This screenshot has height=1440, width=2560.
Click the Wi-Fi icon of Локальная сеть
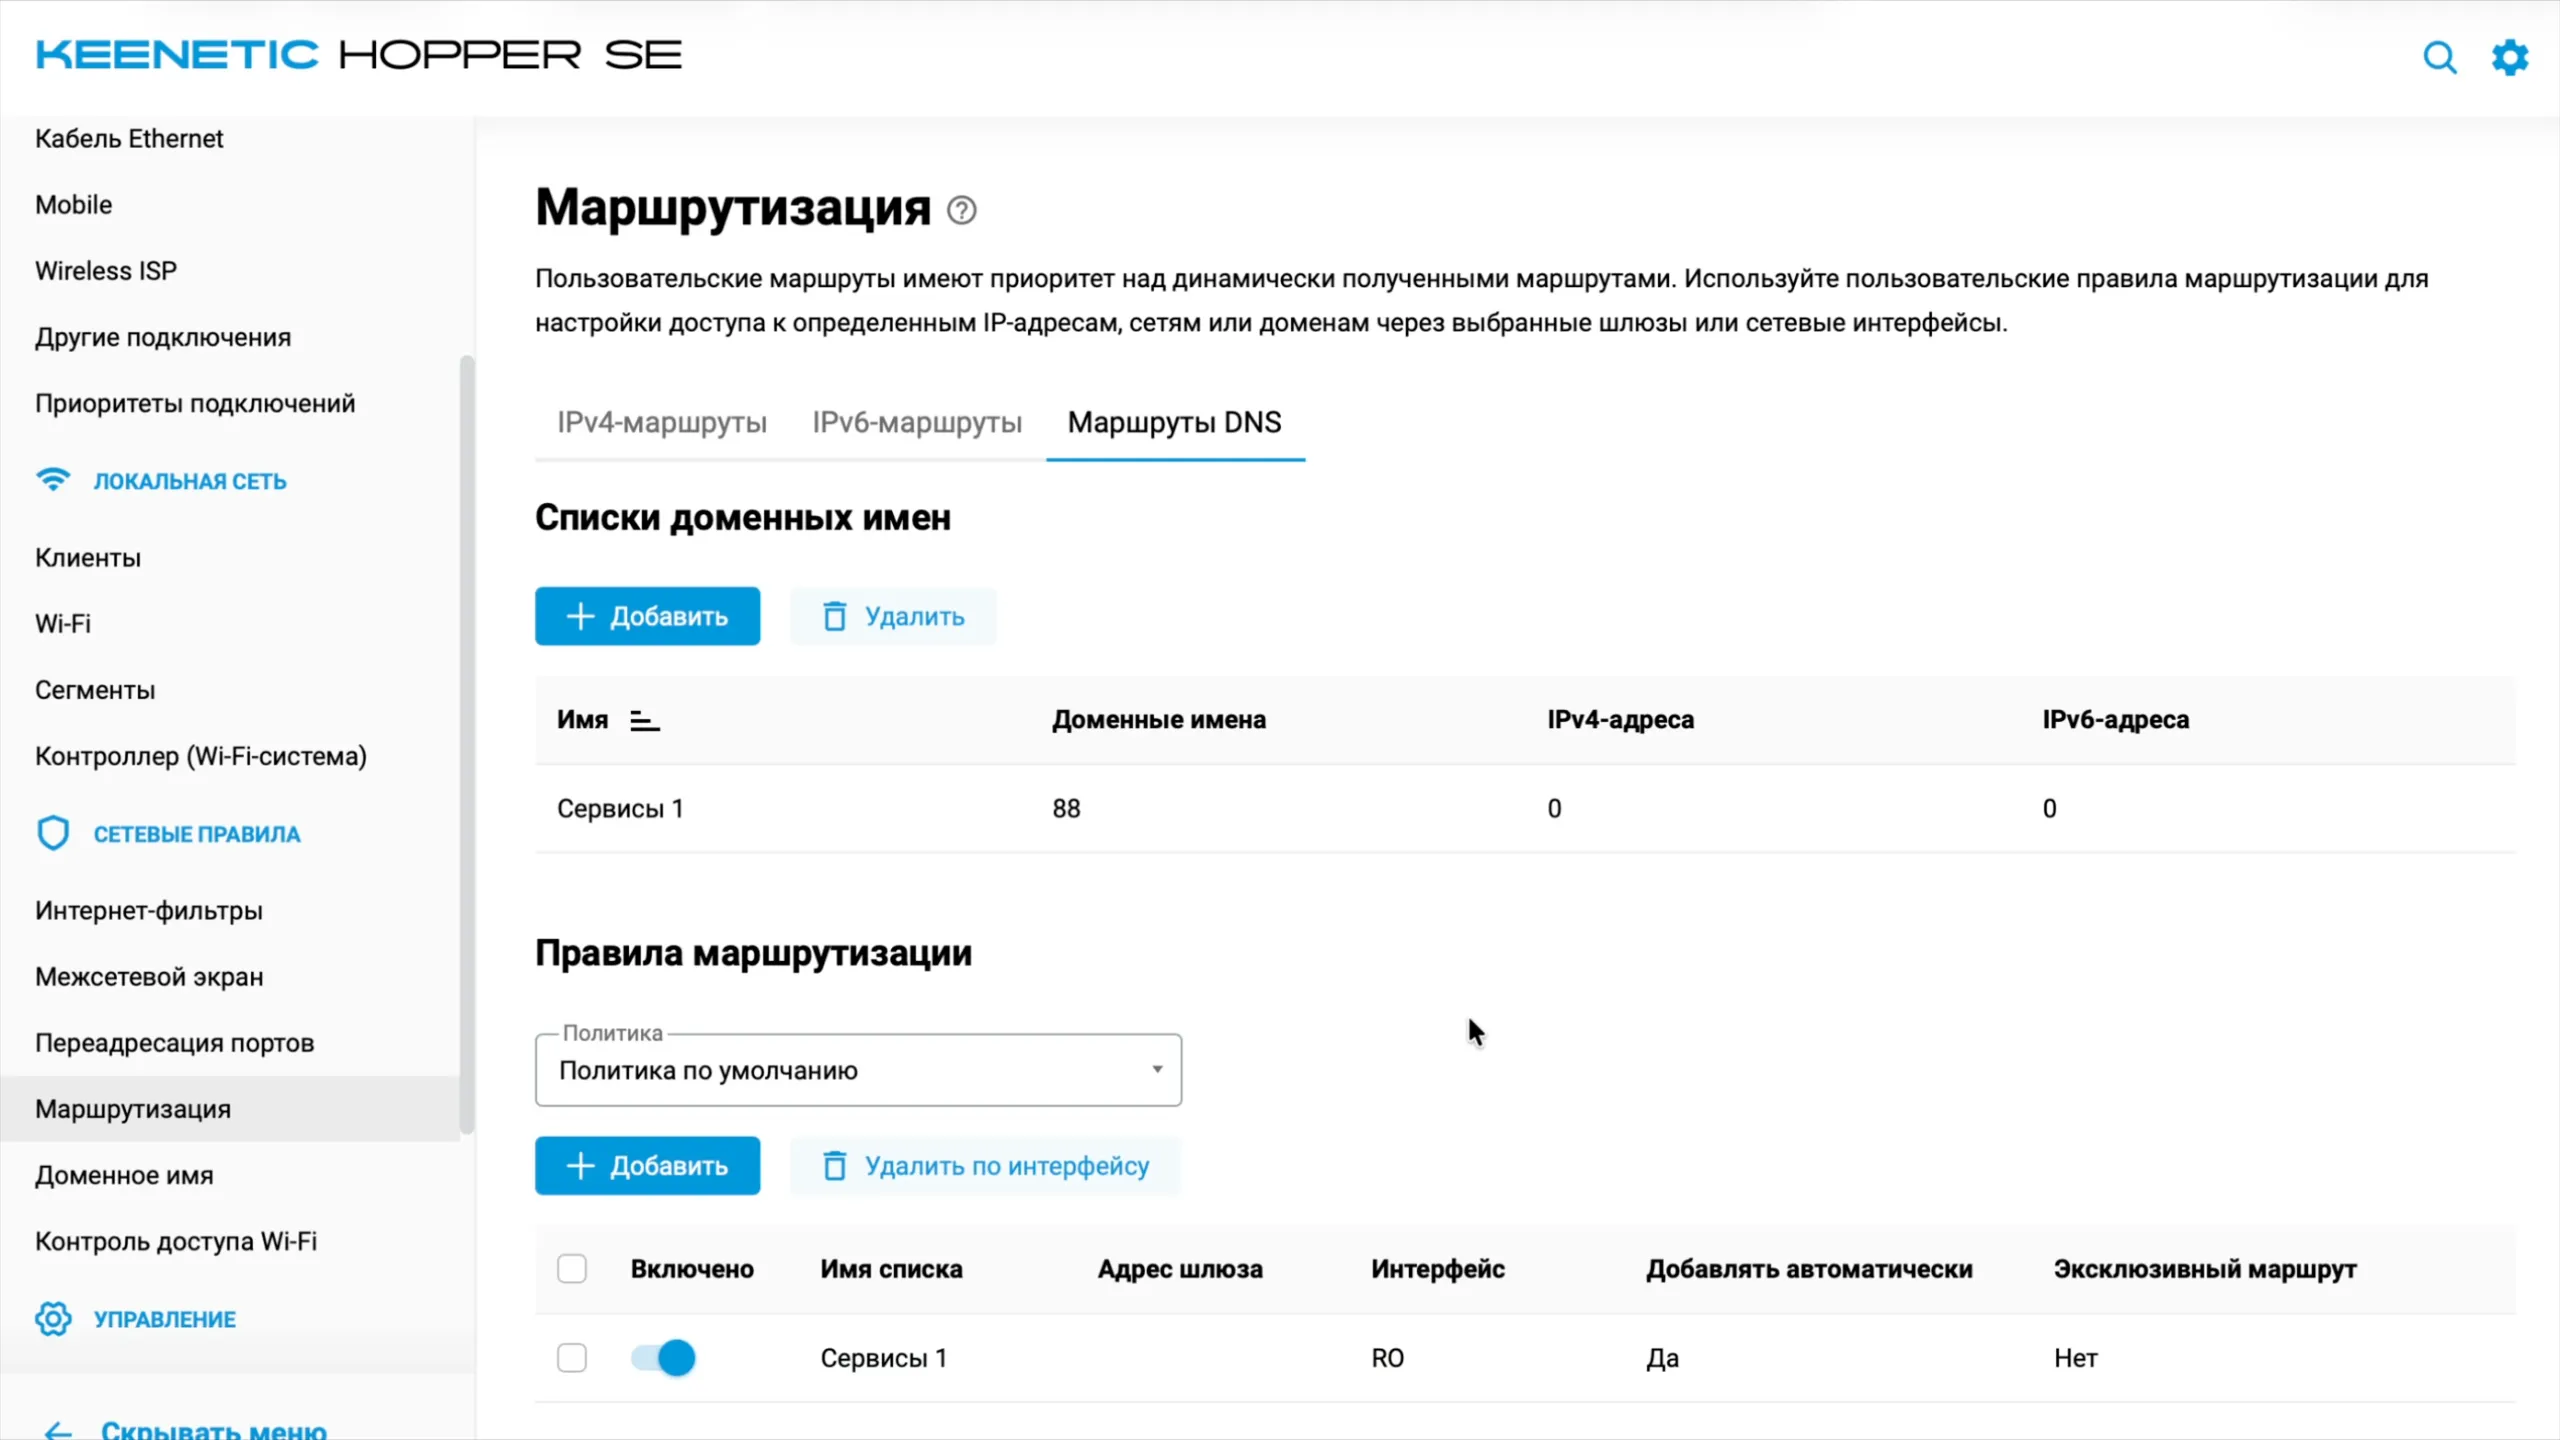(53, 480)
